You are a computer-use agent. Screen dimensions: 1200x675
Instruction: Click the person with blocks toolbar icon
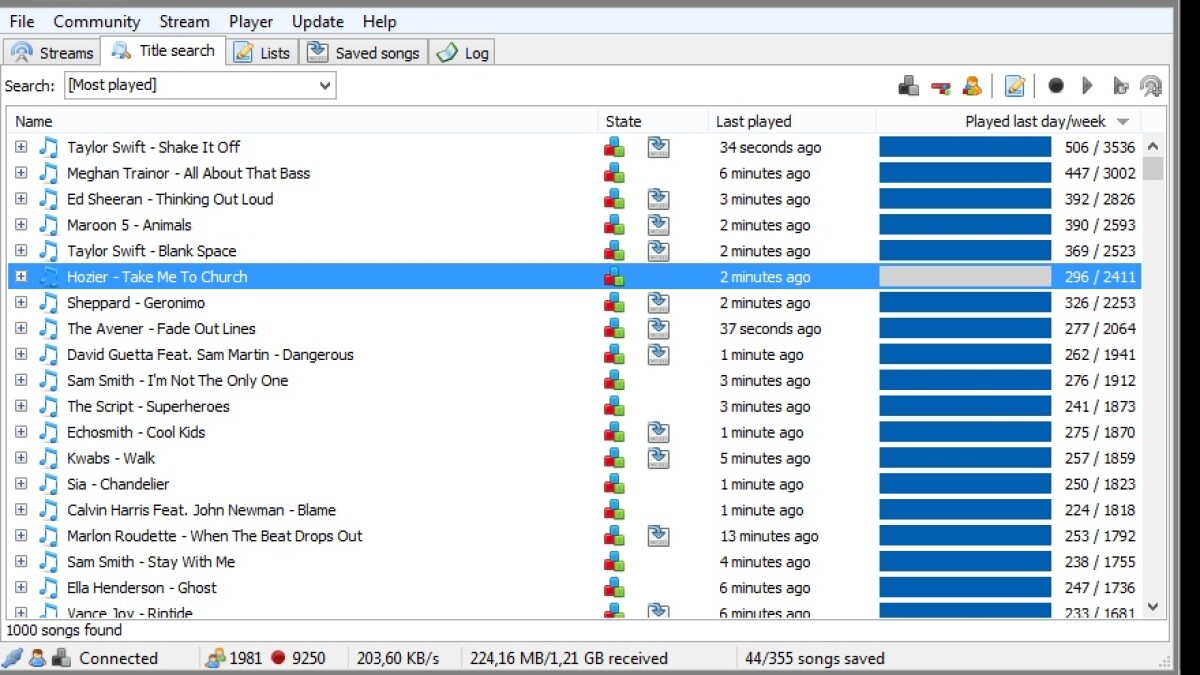click(971, 86)
